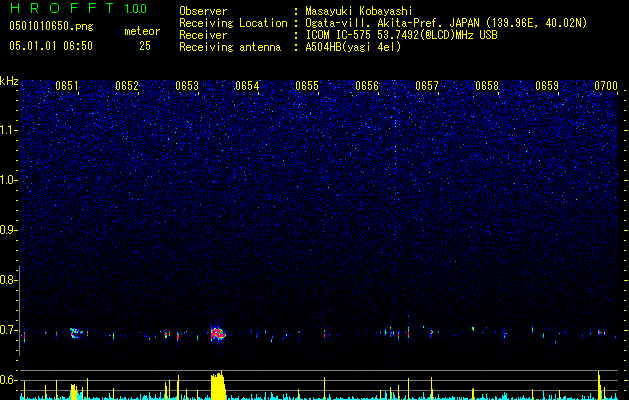The width and height of the screenshot is (629, 400).
Task: Click the A504HB(yagi 4el) antenna text
Action: [353, 47]
